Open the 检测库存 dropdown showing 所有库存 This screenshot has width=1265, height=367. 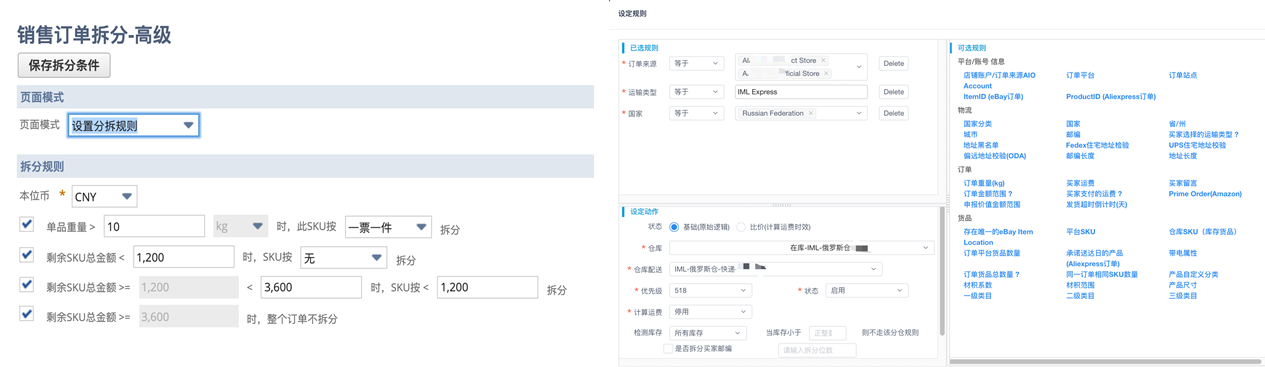pos(709,332)
